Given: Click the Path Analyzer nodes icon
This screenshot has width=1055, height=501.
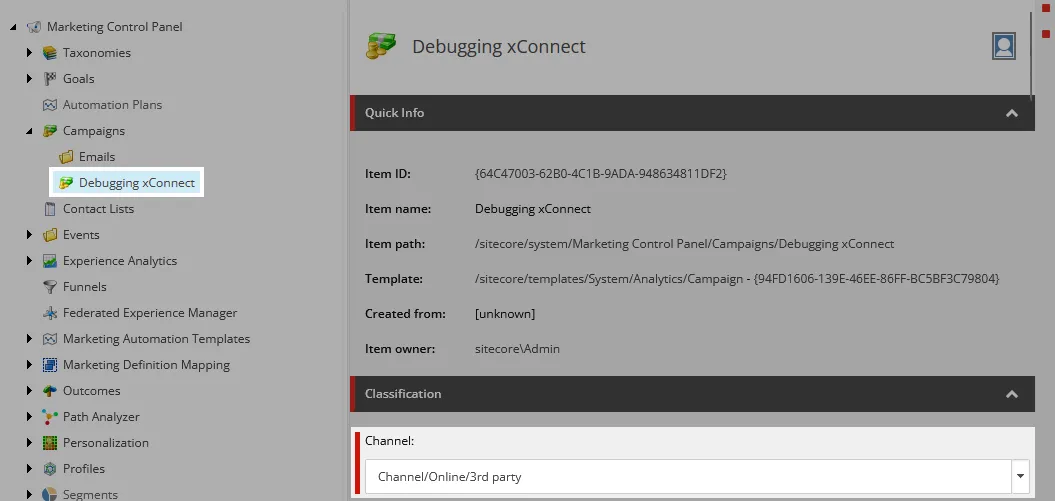Looking at the screenshot, I should pos(50,417).
